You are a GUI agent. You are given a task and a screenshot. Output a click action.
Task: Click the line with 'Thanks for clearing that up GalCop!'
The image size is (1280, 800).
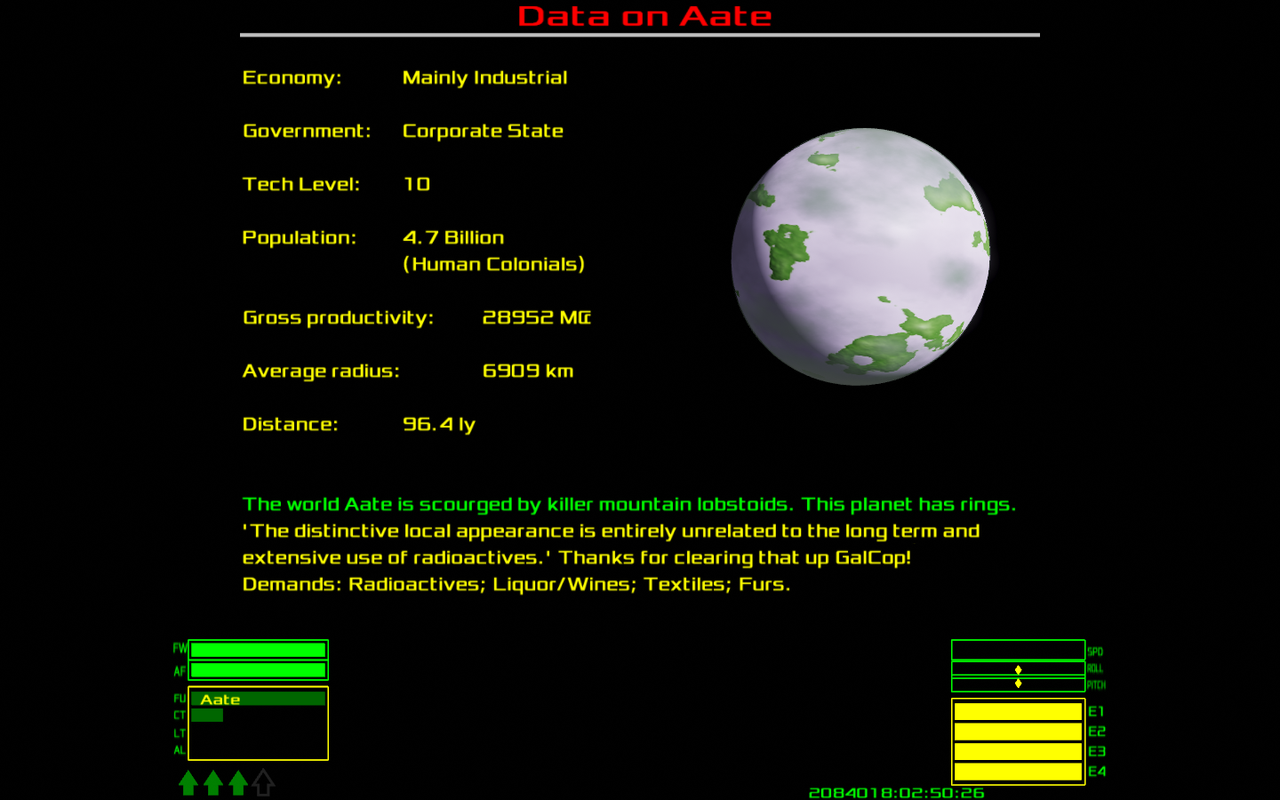[577, 558]
